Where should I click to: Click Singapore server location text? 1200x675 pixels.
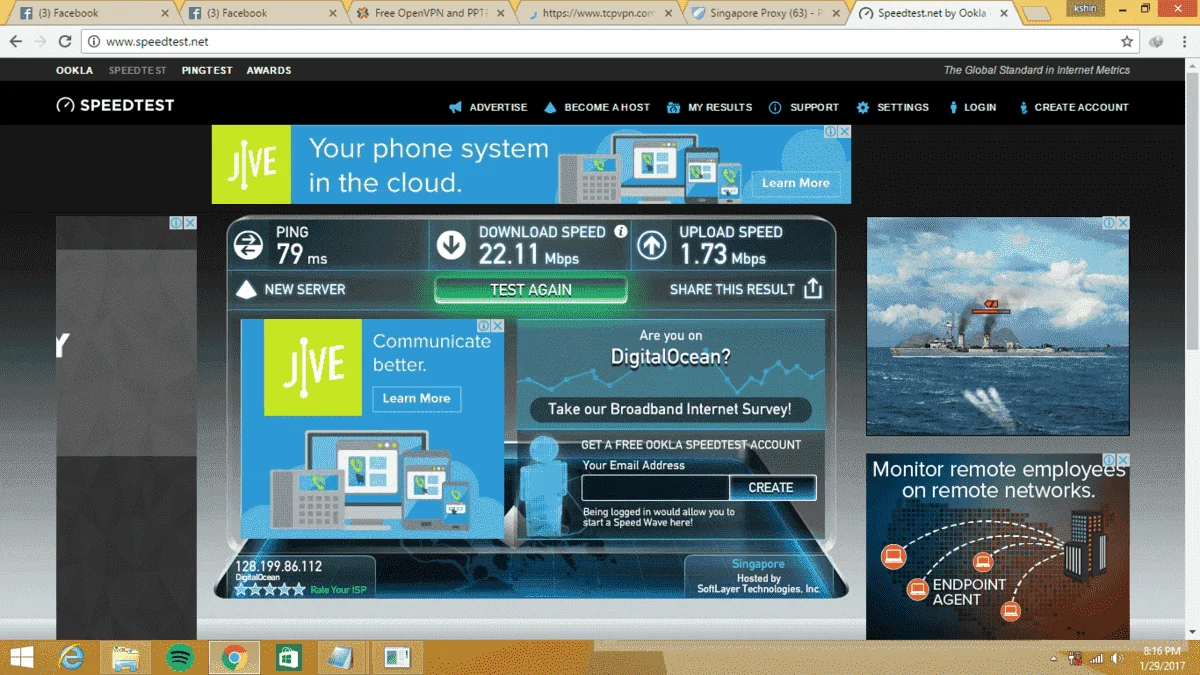tap(758, 564)
